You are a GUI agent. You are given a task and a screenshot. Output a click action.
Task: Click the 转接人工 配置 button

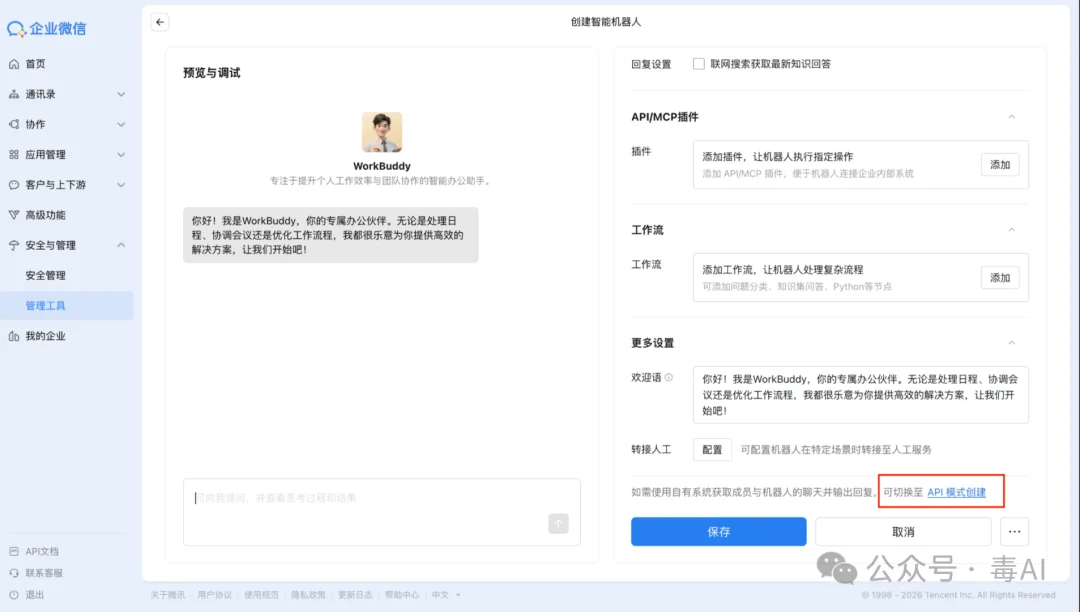click(x=712, y=449)
